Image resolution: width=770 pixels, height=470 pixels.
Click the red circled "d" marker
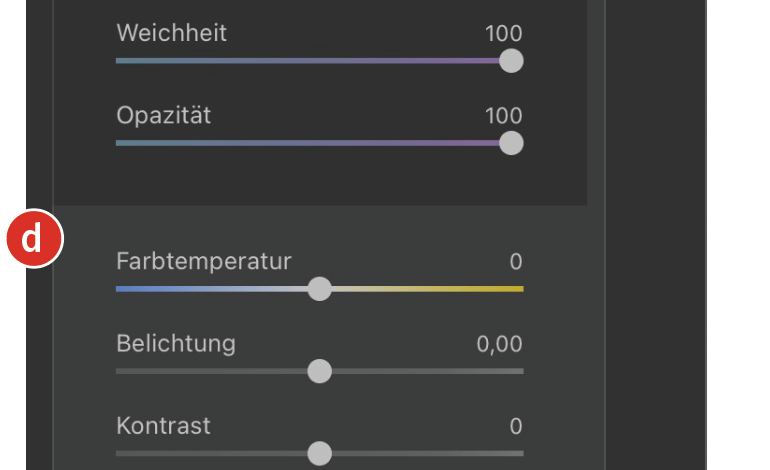click(x=34, y=240)
